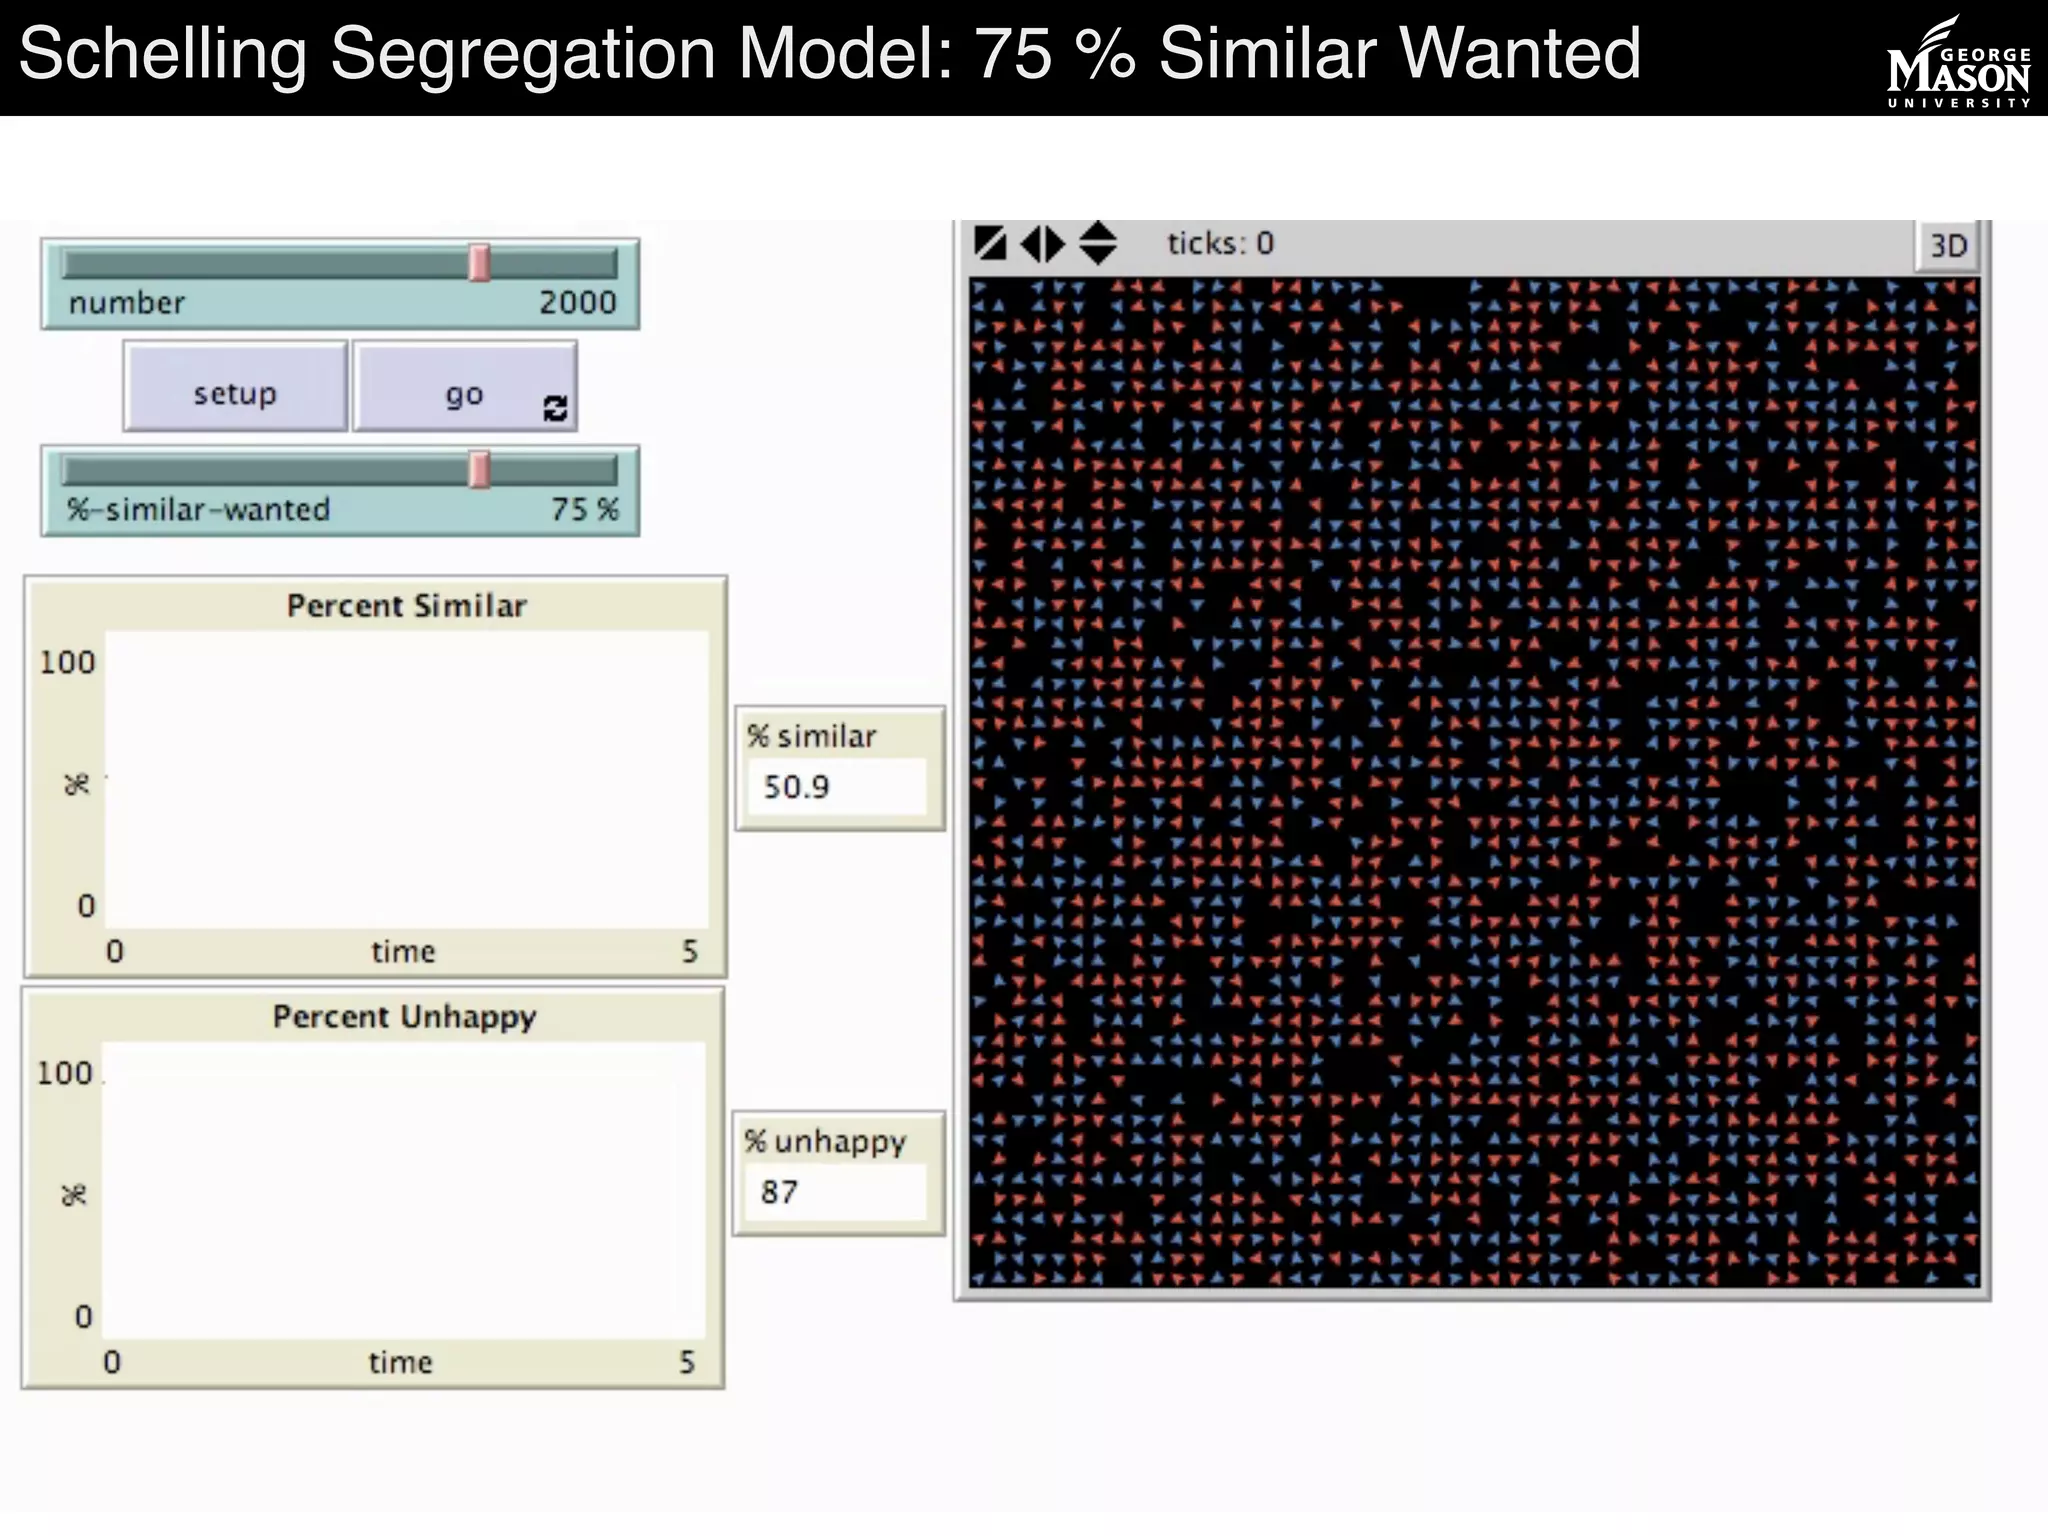
Task: Click the vertical up-down arrows icon
Action: (1098, 243)
